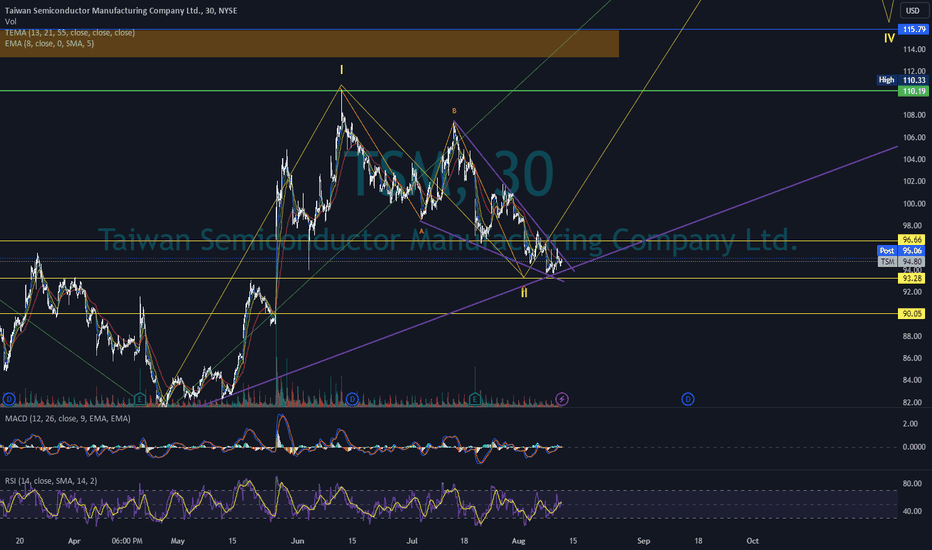The image size is (932, 550).
Task: Open the earnings marker dated late April
Action: [140, 399]
